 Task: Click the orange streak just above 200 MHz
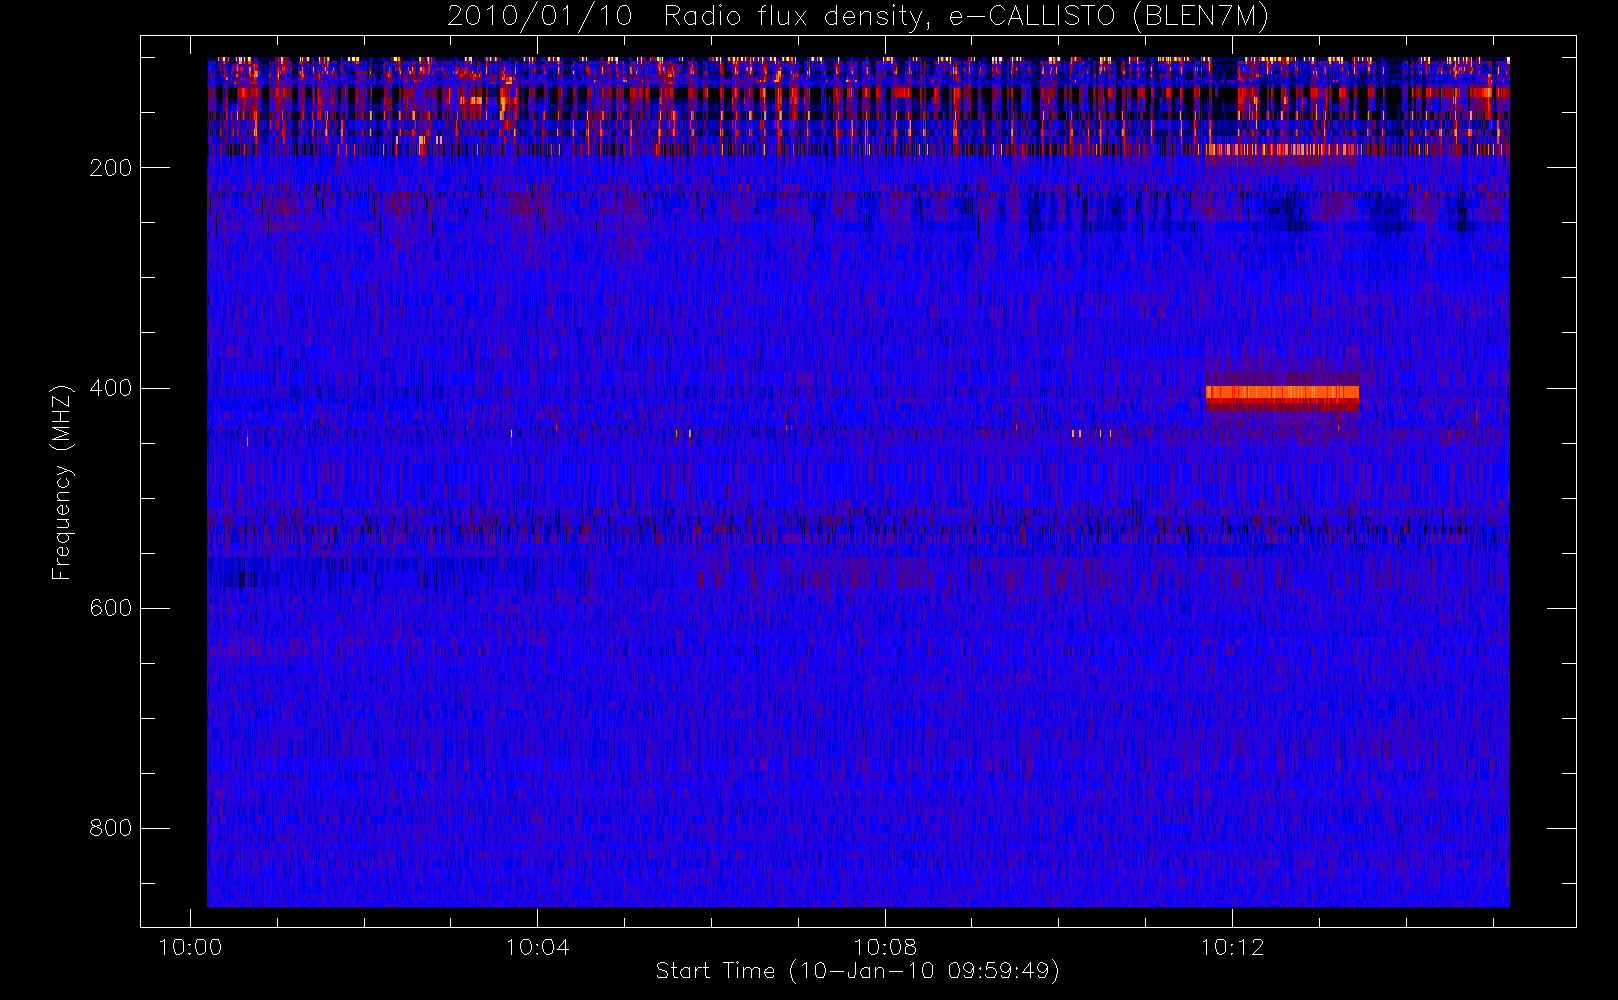pyautogui.click(x=1282, y=150)
